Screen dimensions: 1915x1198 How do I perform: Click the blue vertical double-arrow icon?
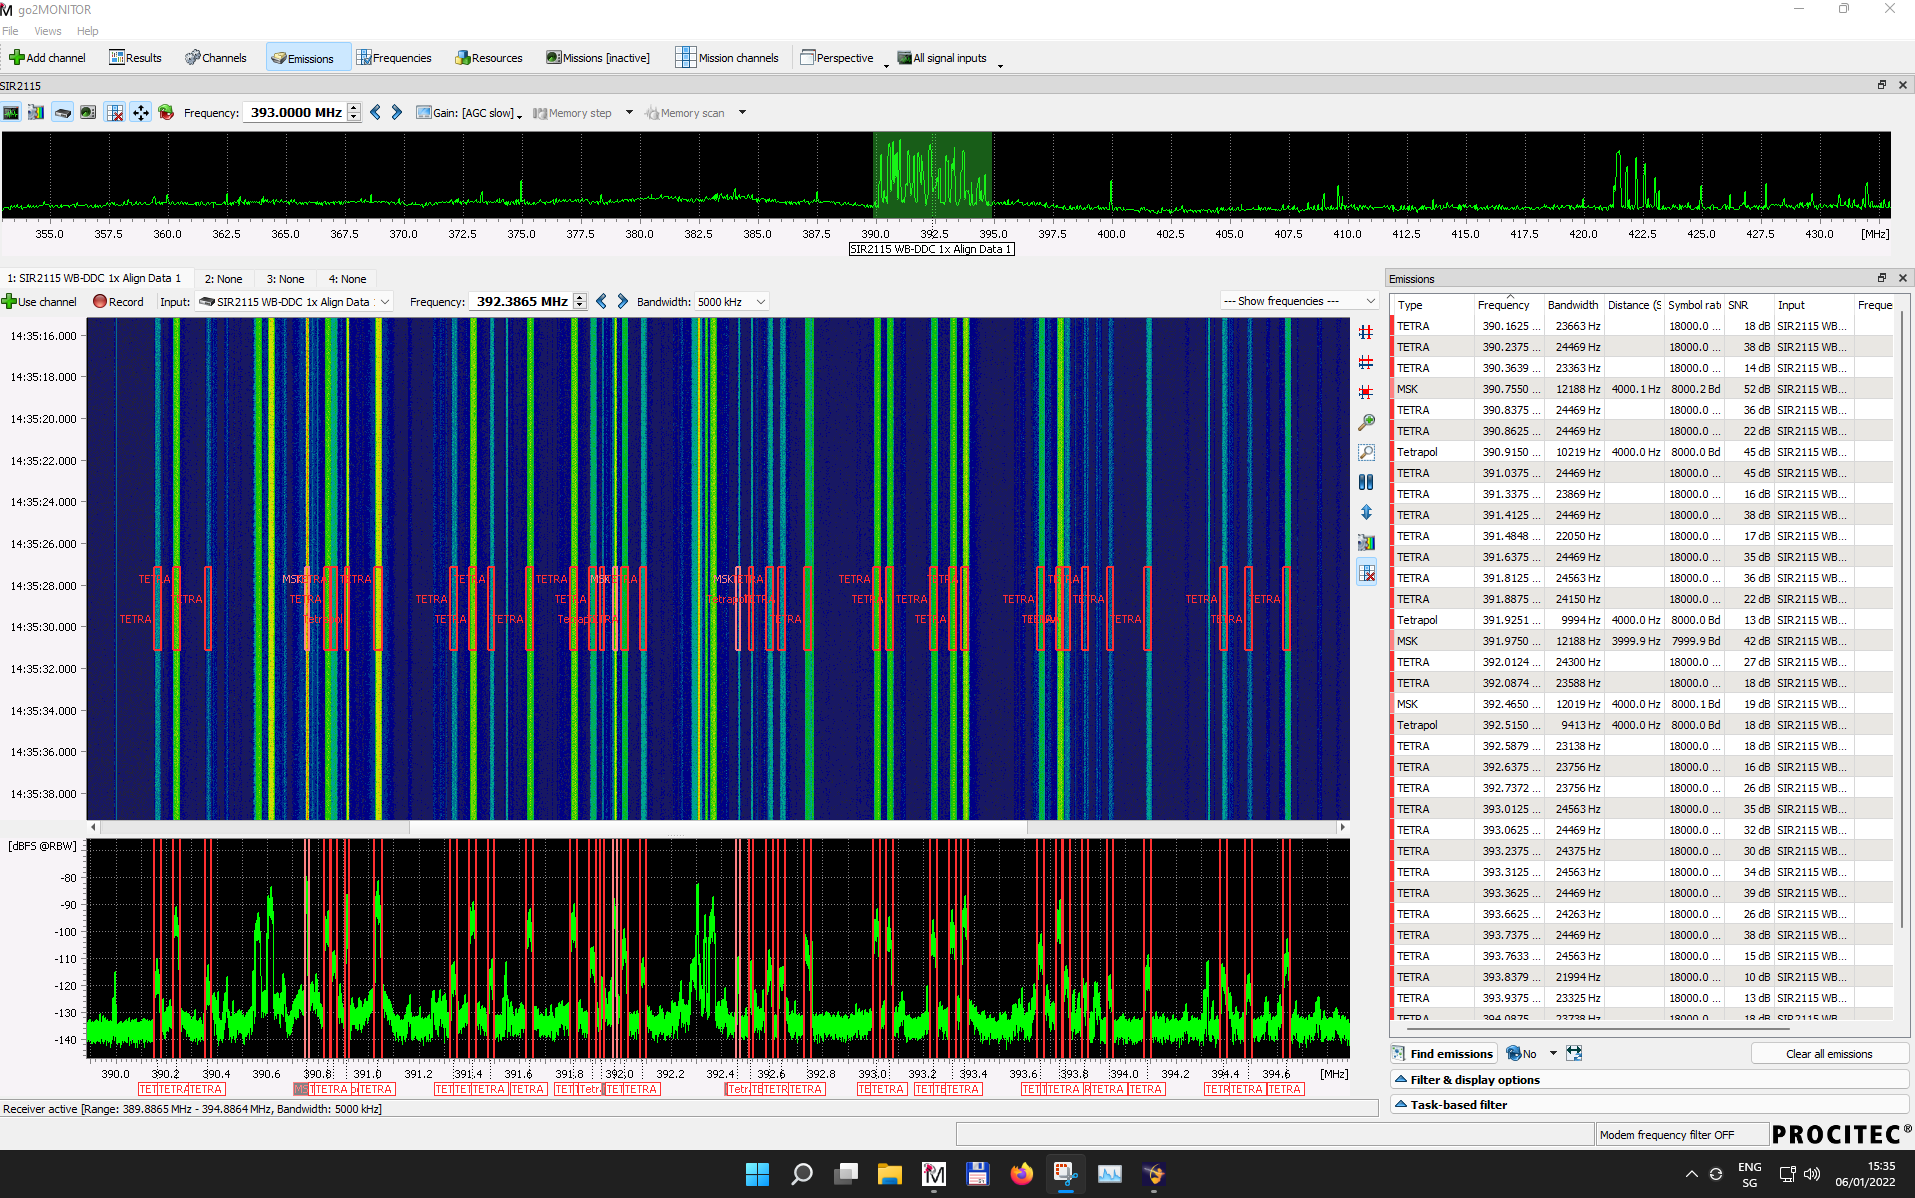[1366, 512]
